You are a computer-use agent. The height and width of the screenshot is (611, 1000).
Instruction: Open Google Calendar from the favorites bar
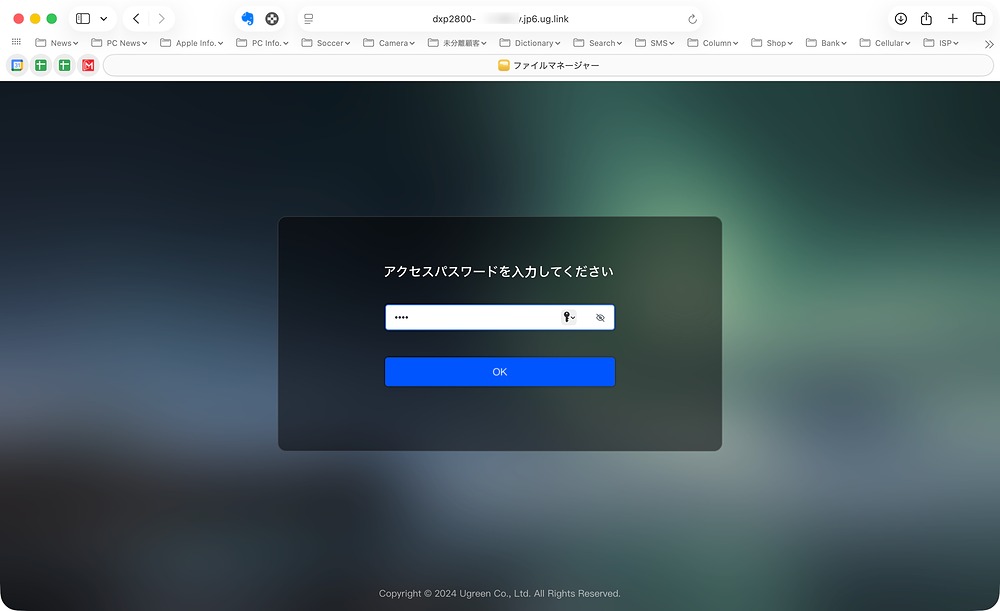(17, 64)
